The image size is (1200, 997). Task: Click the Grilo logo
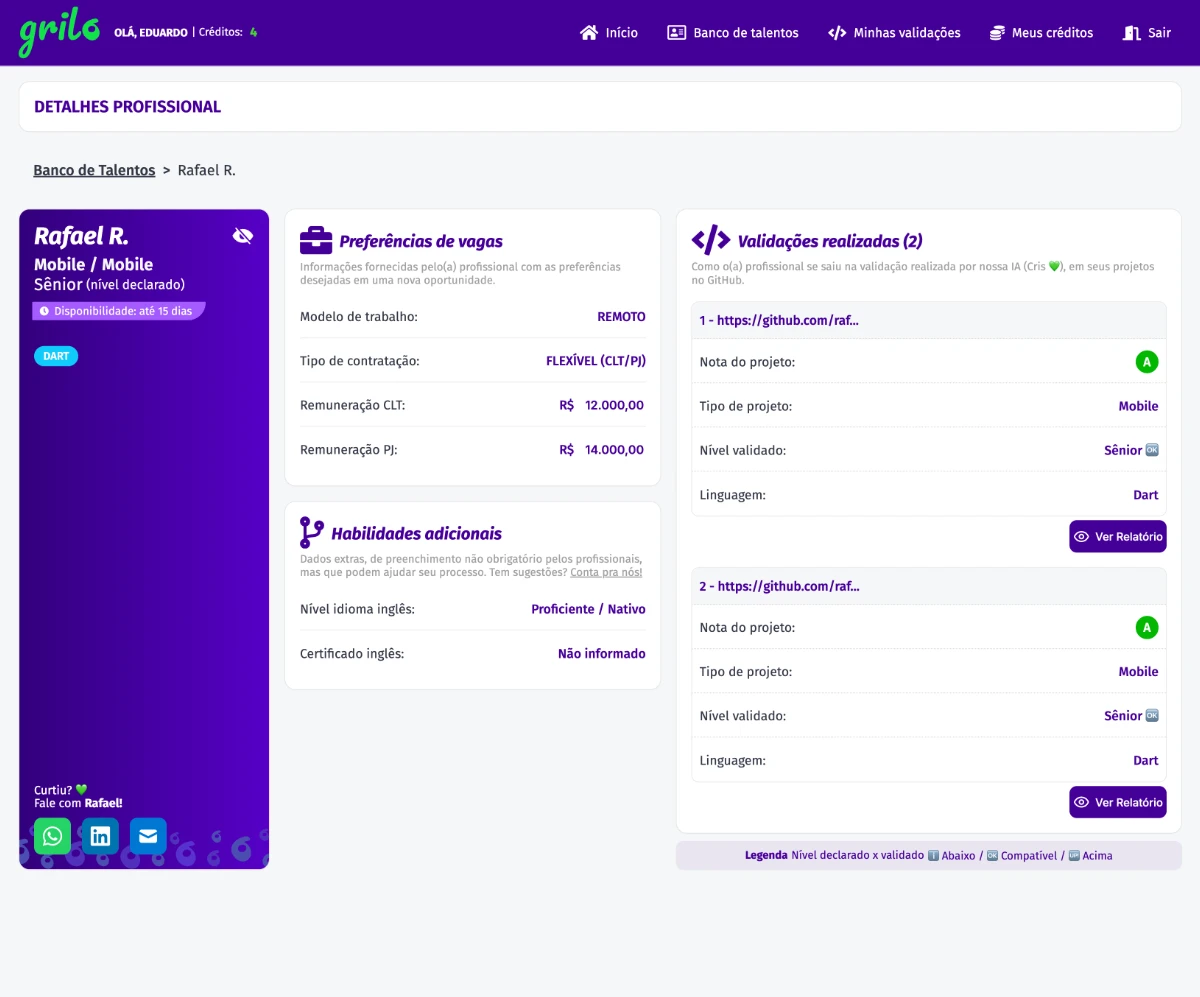coord(60,33)
